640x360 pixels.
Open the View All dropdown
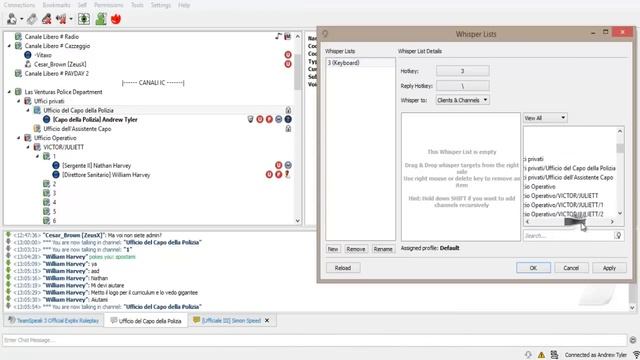coord(545,118)
